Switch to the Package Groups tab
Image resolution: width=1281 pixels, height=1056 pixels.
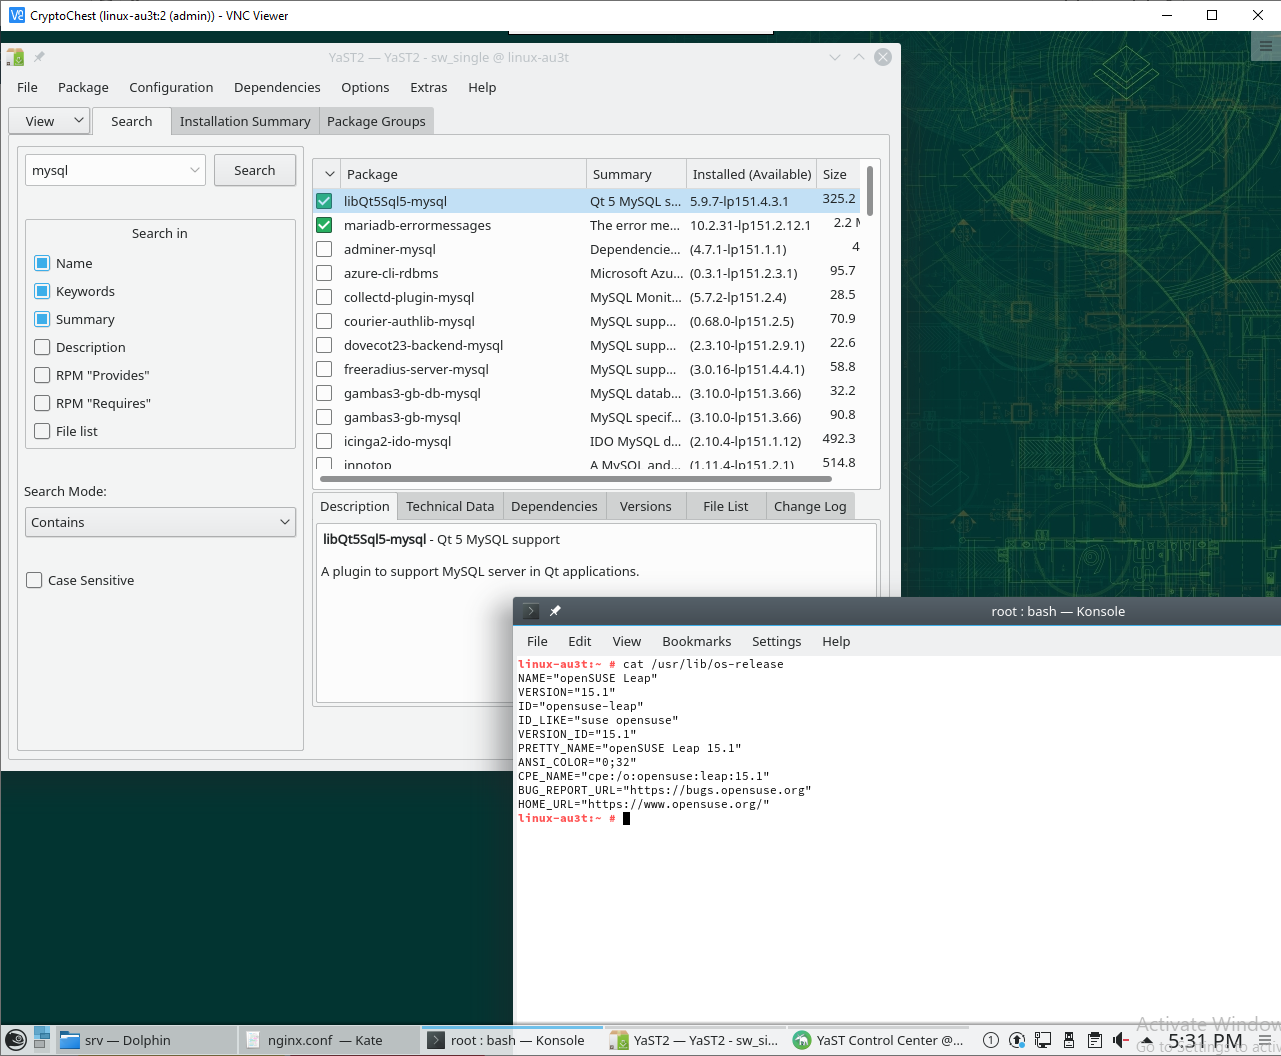point(376,121)
